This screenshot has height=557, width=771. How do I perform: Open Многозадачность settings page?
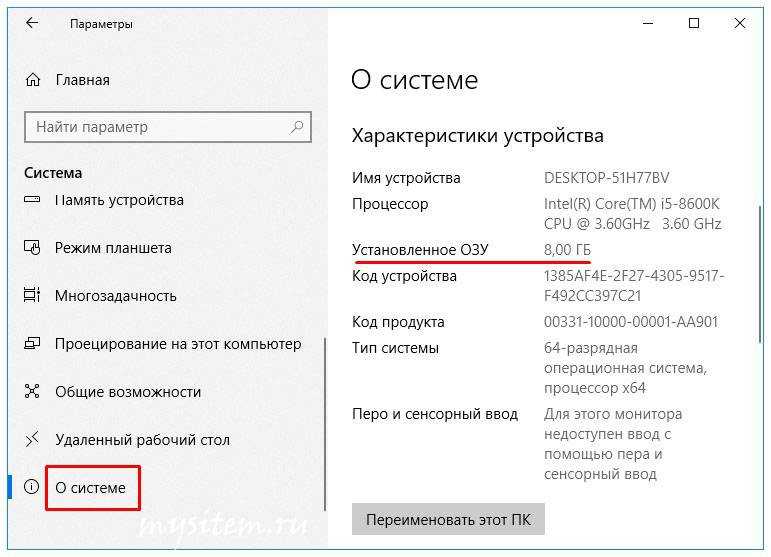[x=116, y=296]
